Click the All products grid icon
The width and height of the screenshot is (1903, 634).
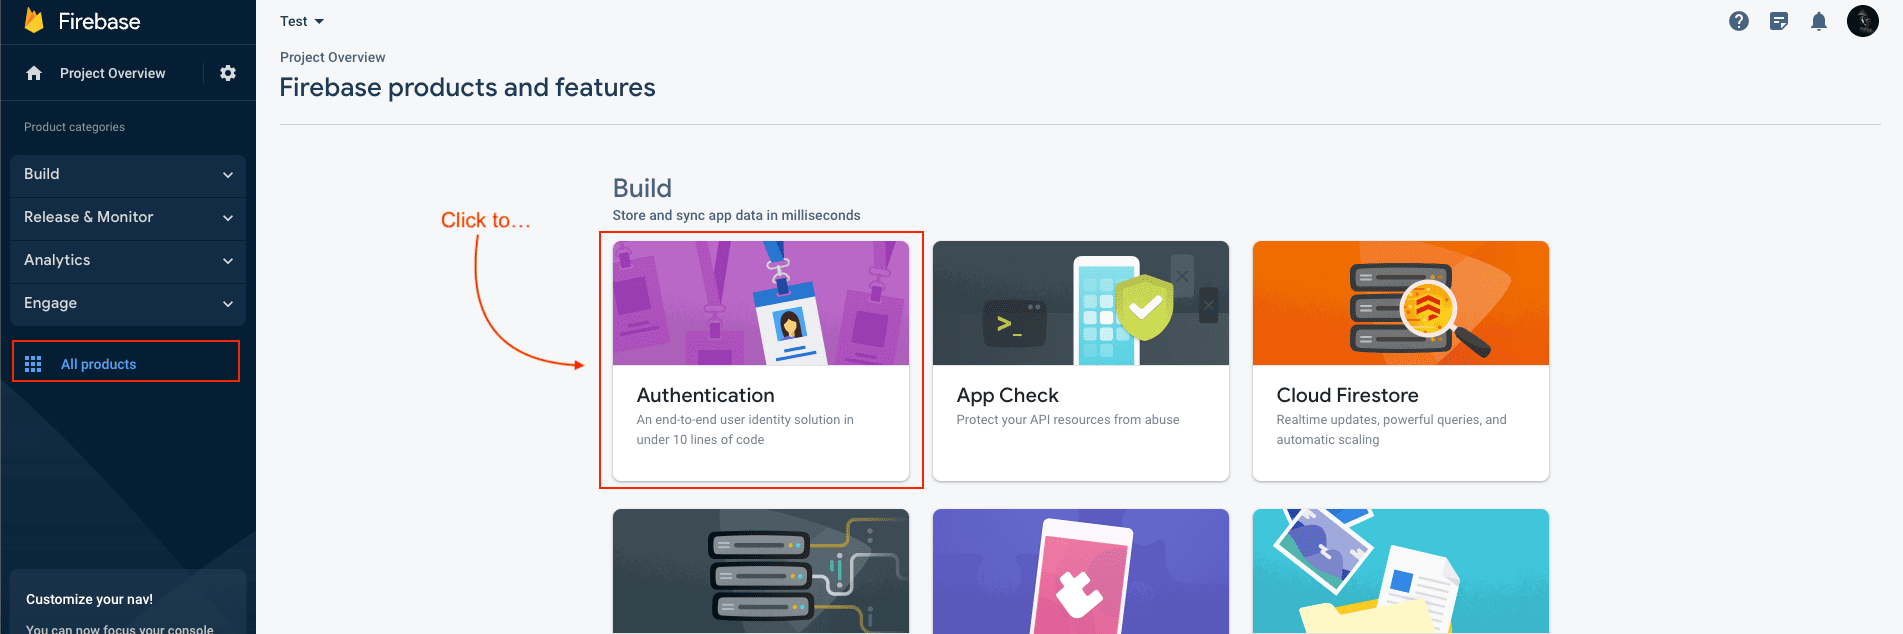pyautogui.click(x=33, y=364)
